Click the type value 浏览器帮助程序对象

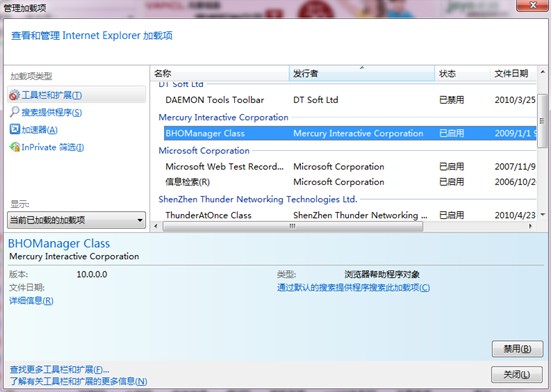click(382, 274)
